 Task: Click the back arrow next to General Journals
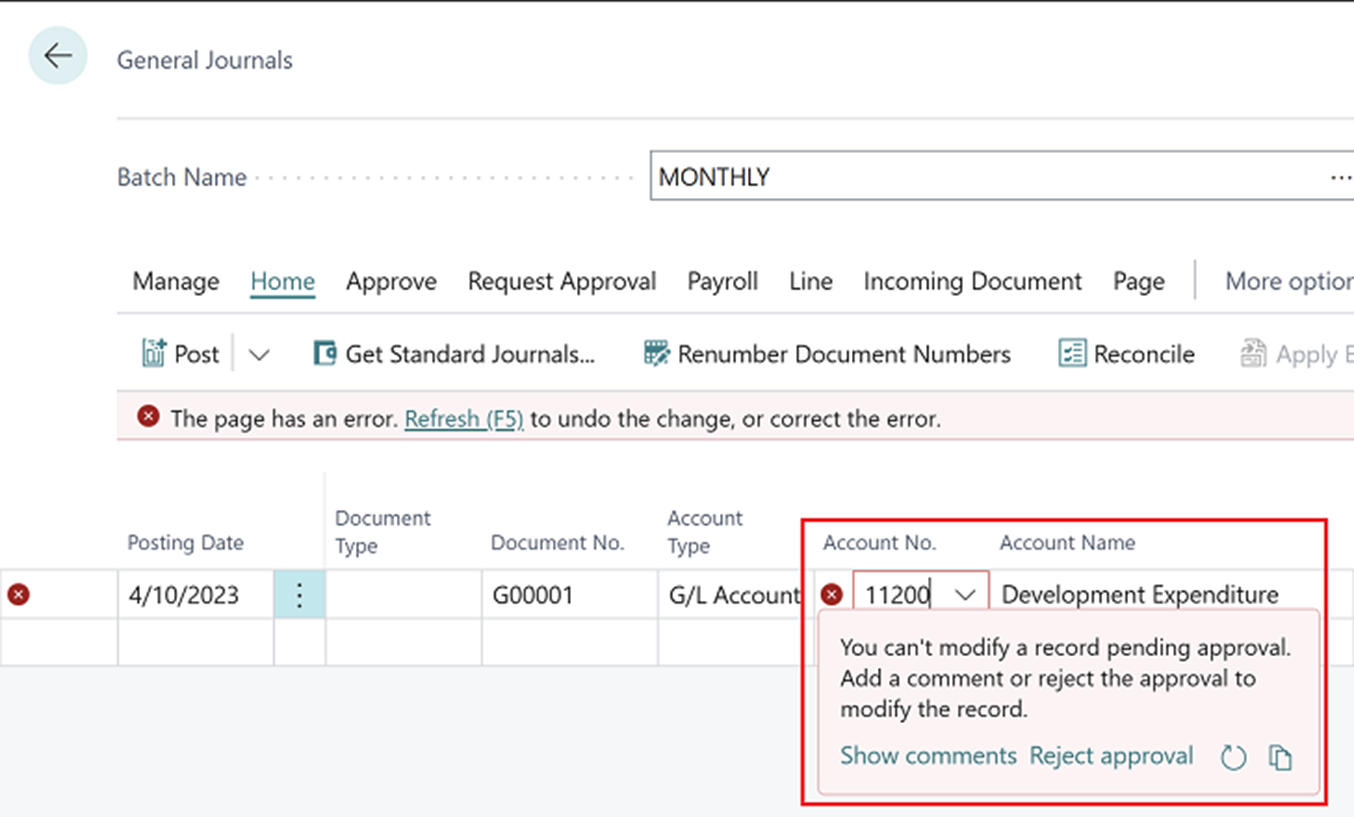pos(57,56)
